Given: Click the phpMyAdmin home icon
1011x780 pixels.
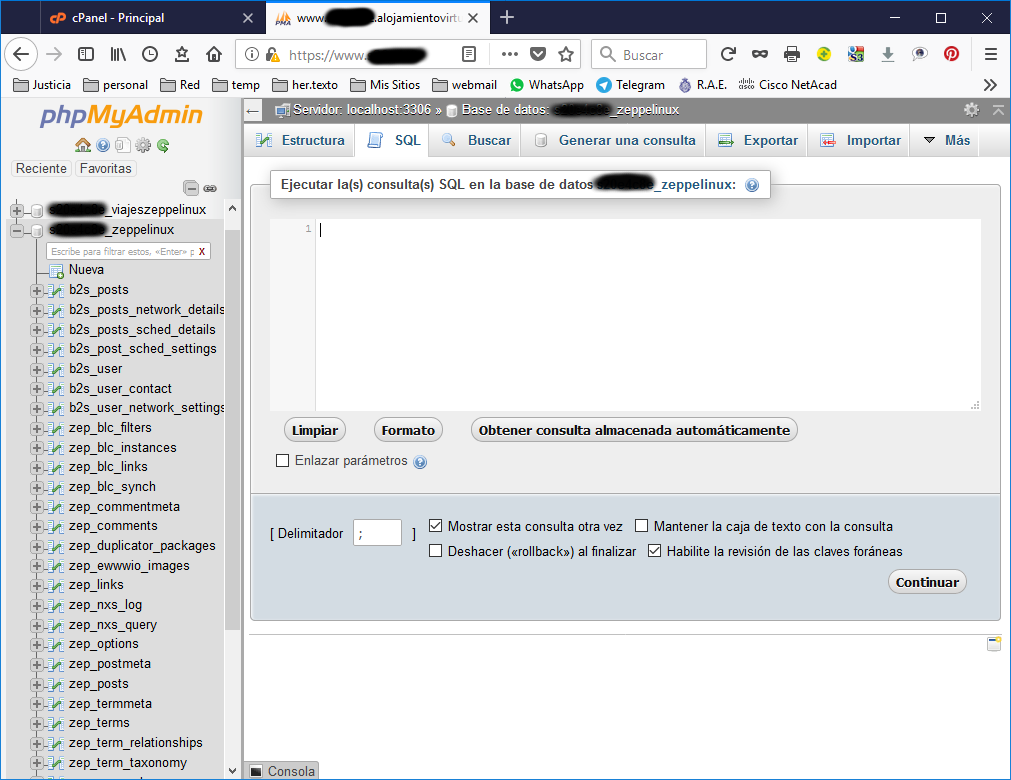Looking at the screenshot, I should tap(83, 146).
